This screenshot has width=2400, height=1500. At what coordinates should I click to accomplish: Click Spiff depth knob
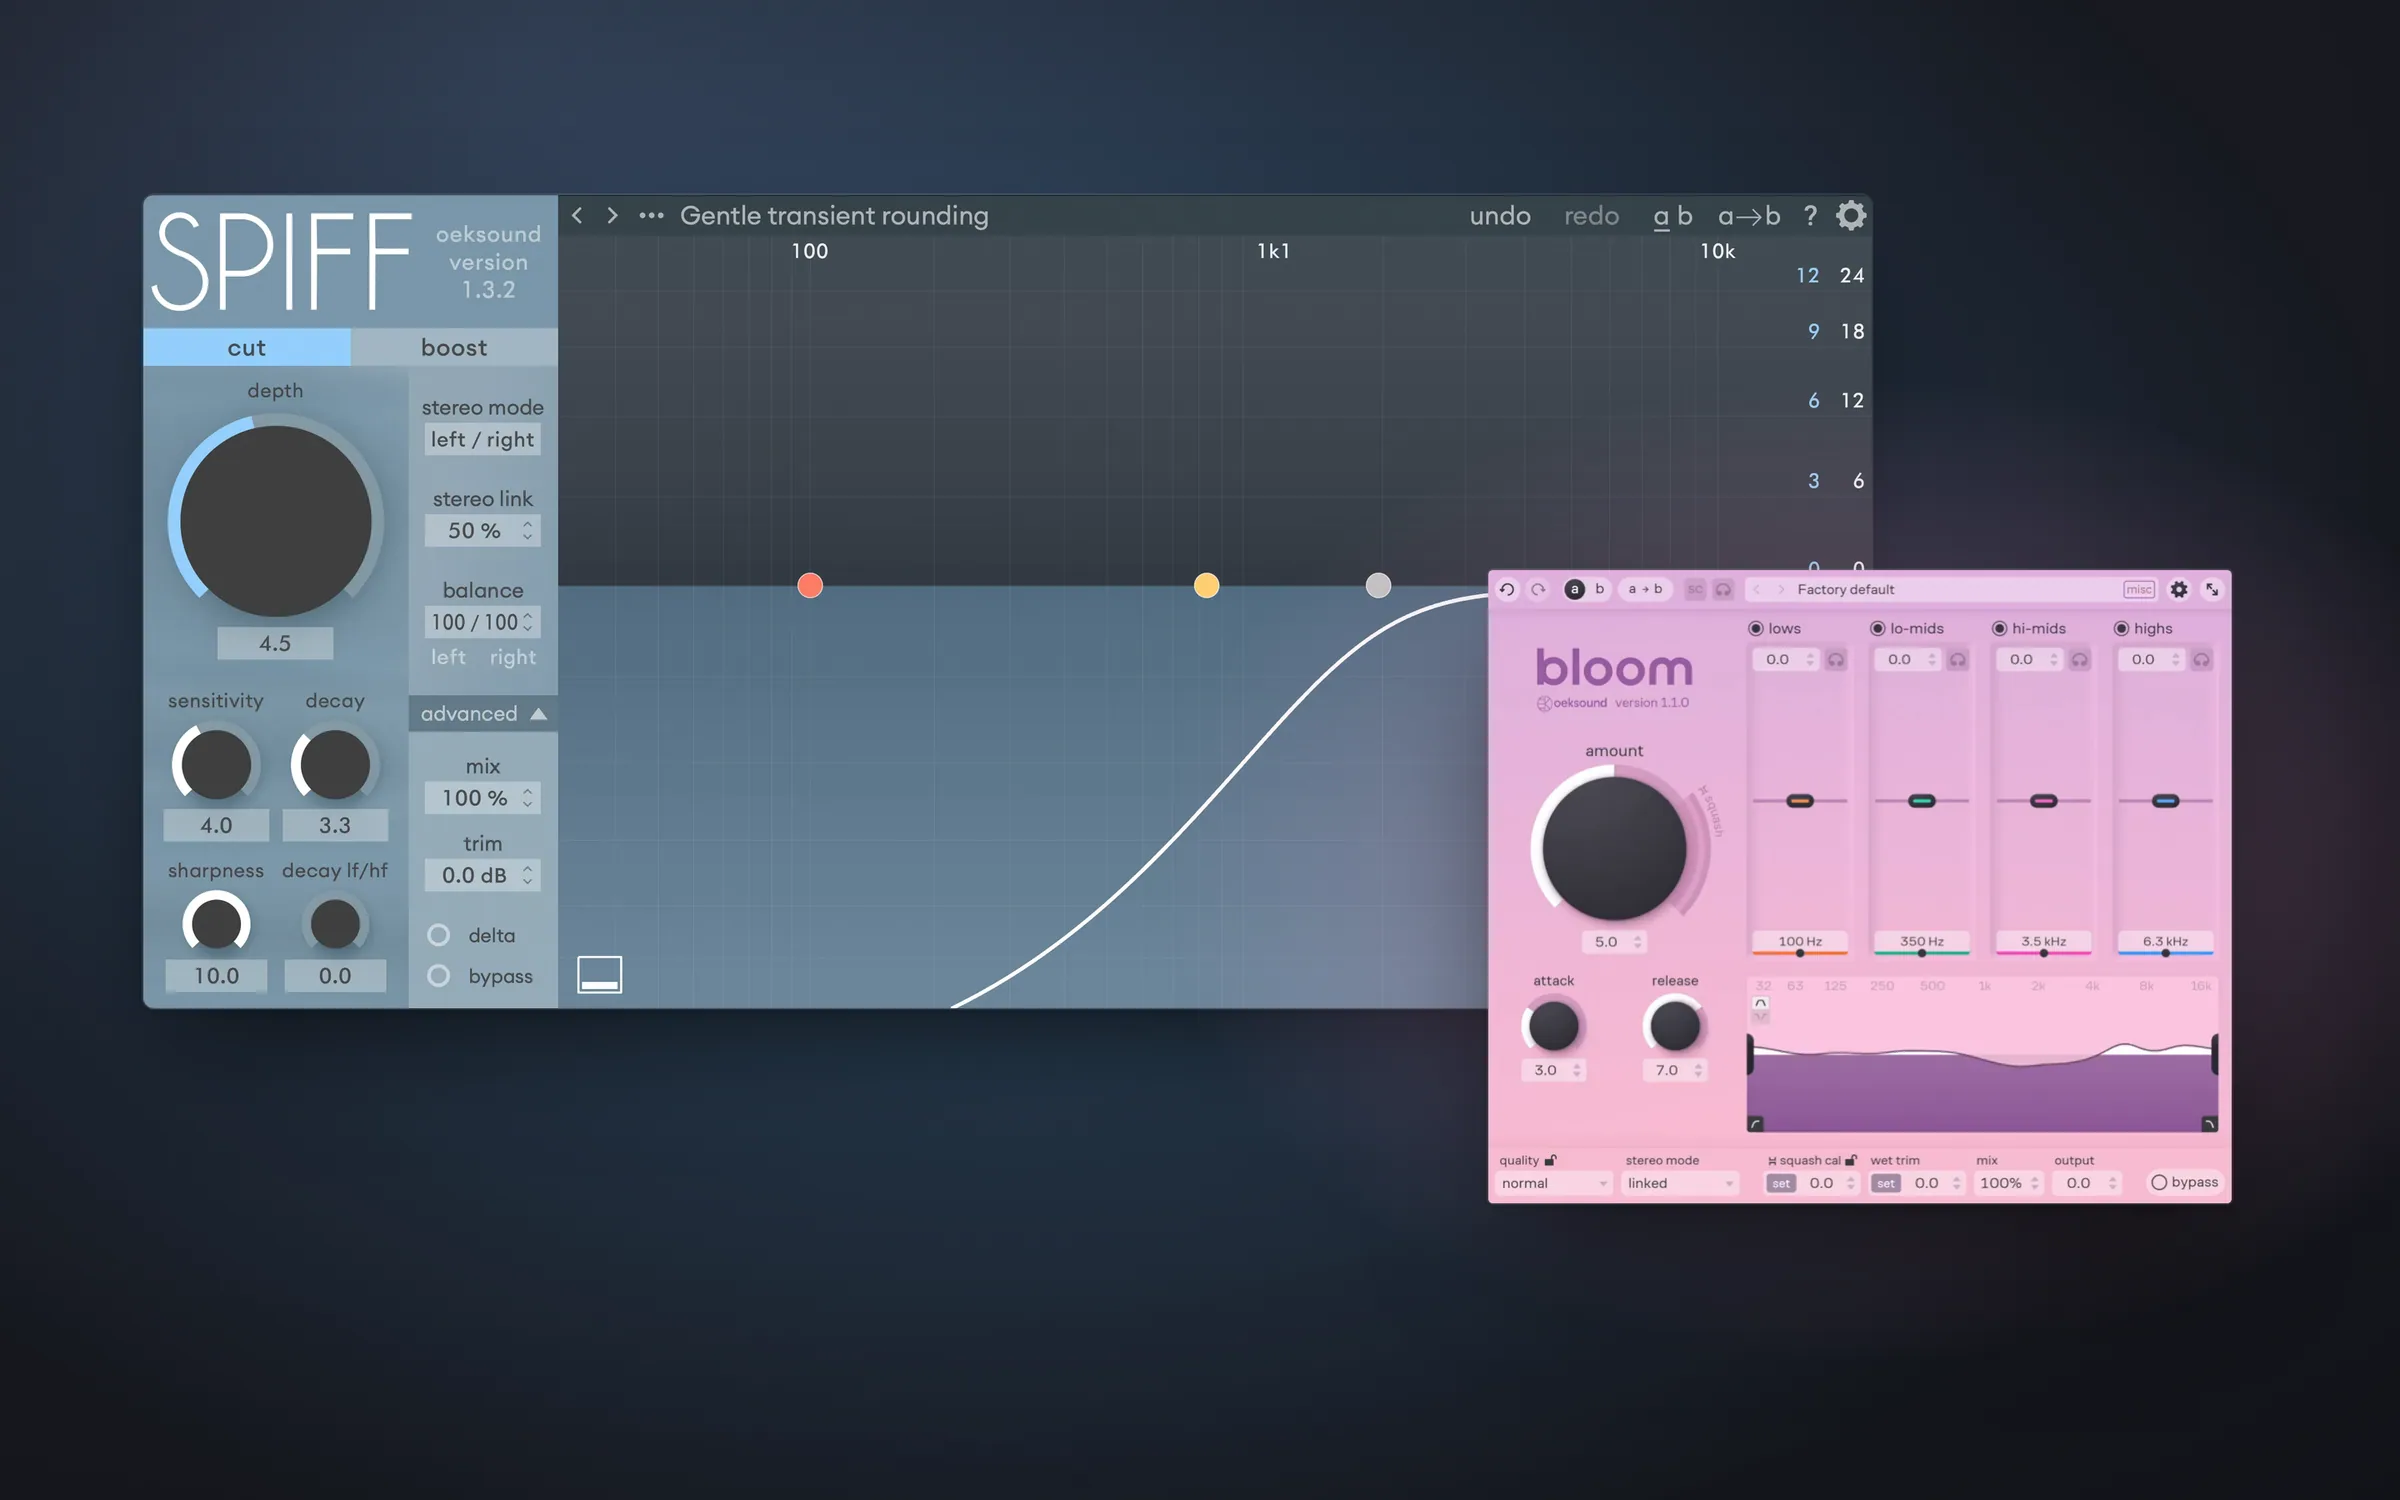click(x=275, y=521)
